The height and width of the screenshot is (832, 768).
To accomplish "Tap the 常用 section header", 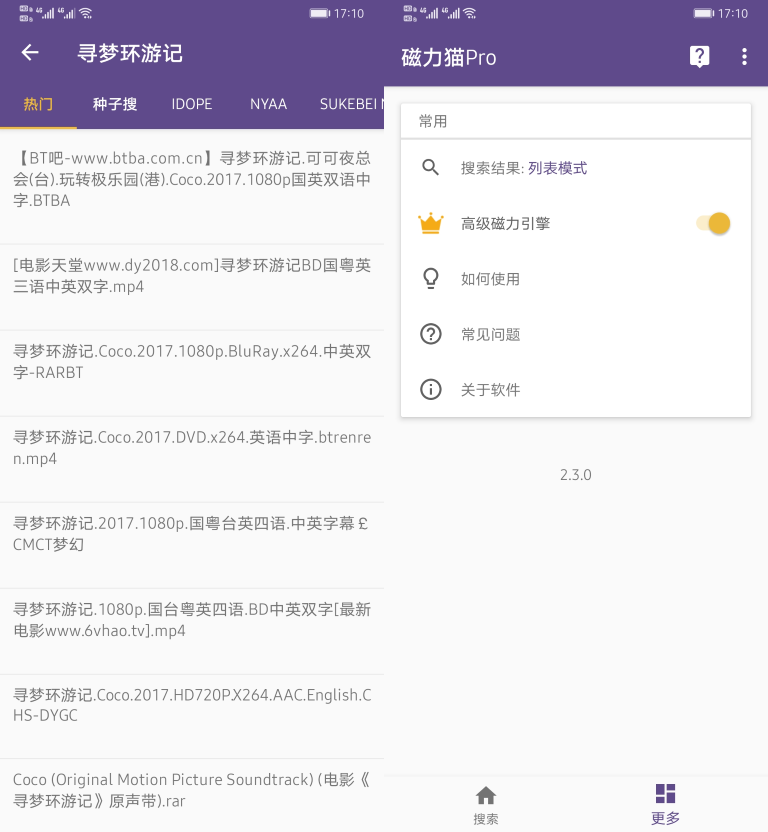I will (433, 121).
